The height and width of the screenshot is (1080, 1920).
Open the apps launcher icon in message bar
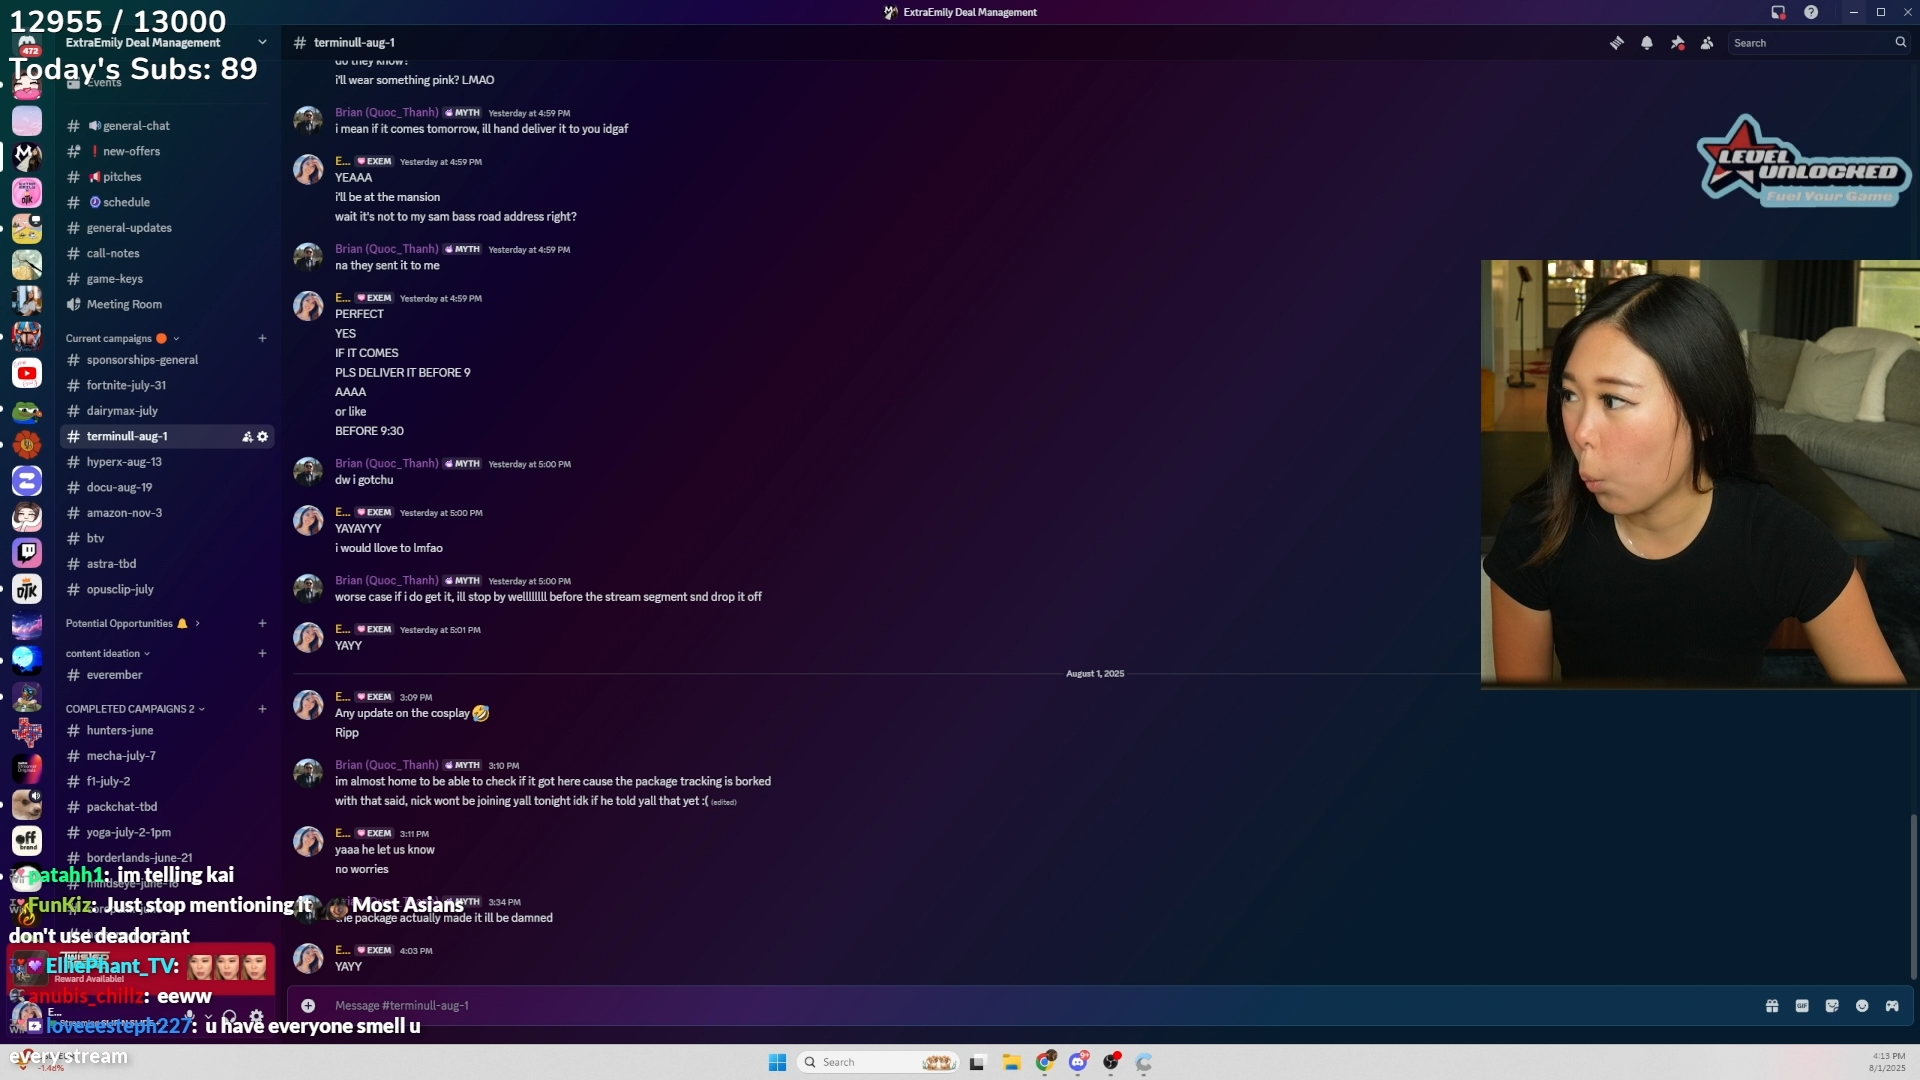1892,1006
